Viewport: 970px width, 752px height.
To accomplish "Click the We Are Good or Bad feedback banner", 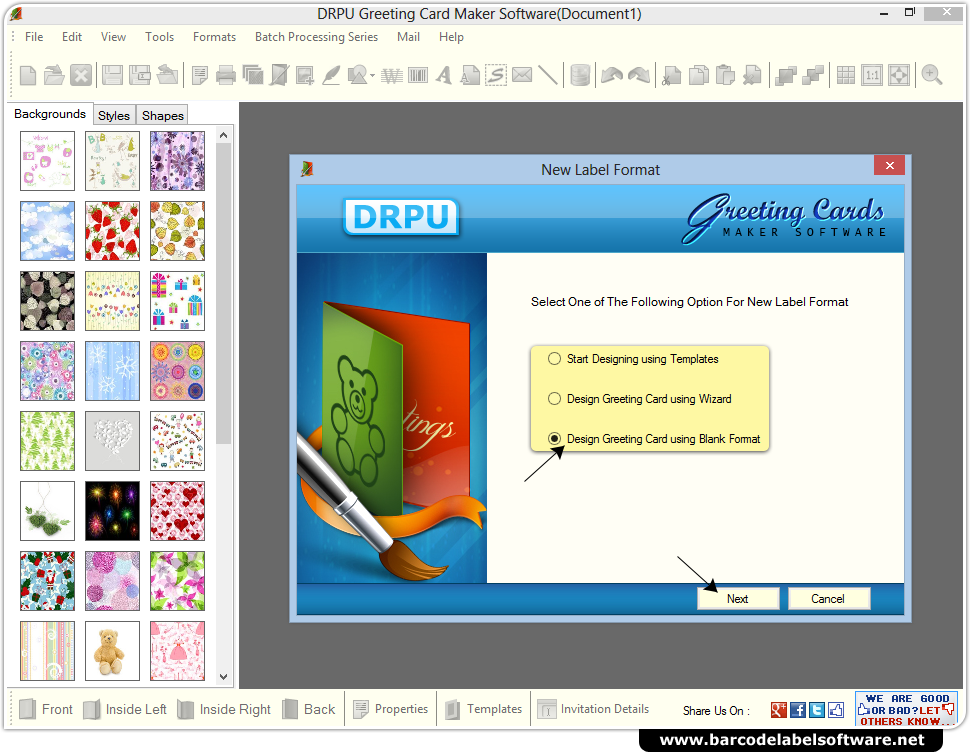I will point(906,709).
